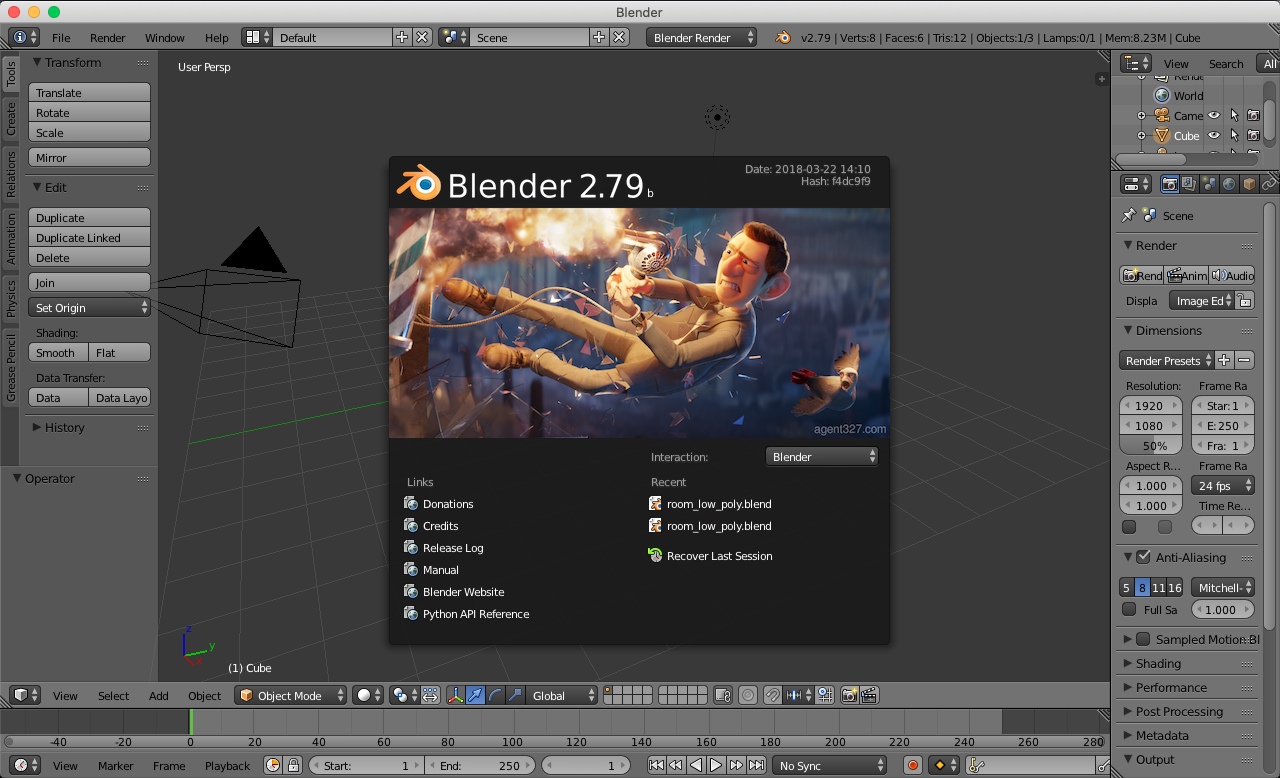
Task: Open the Scene properties tab icon
Action: 1209,184
